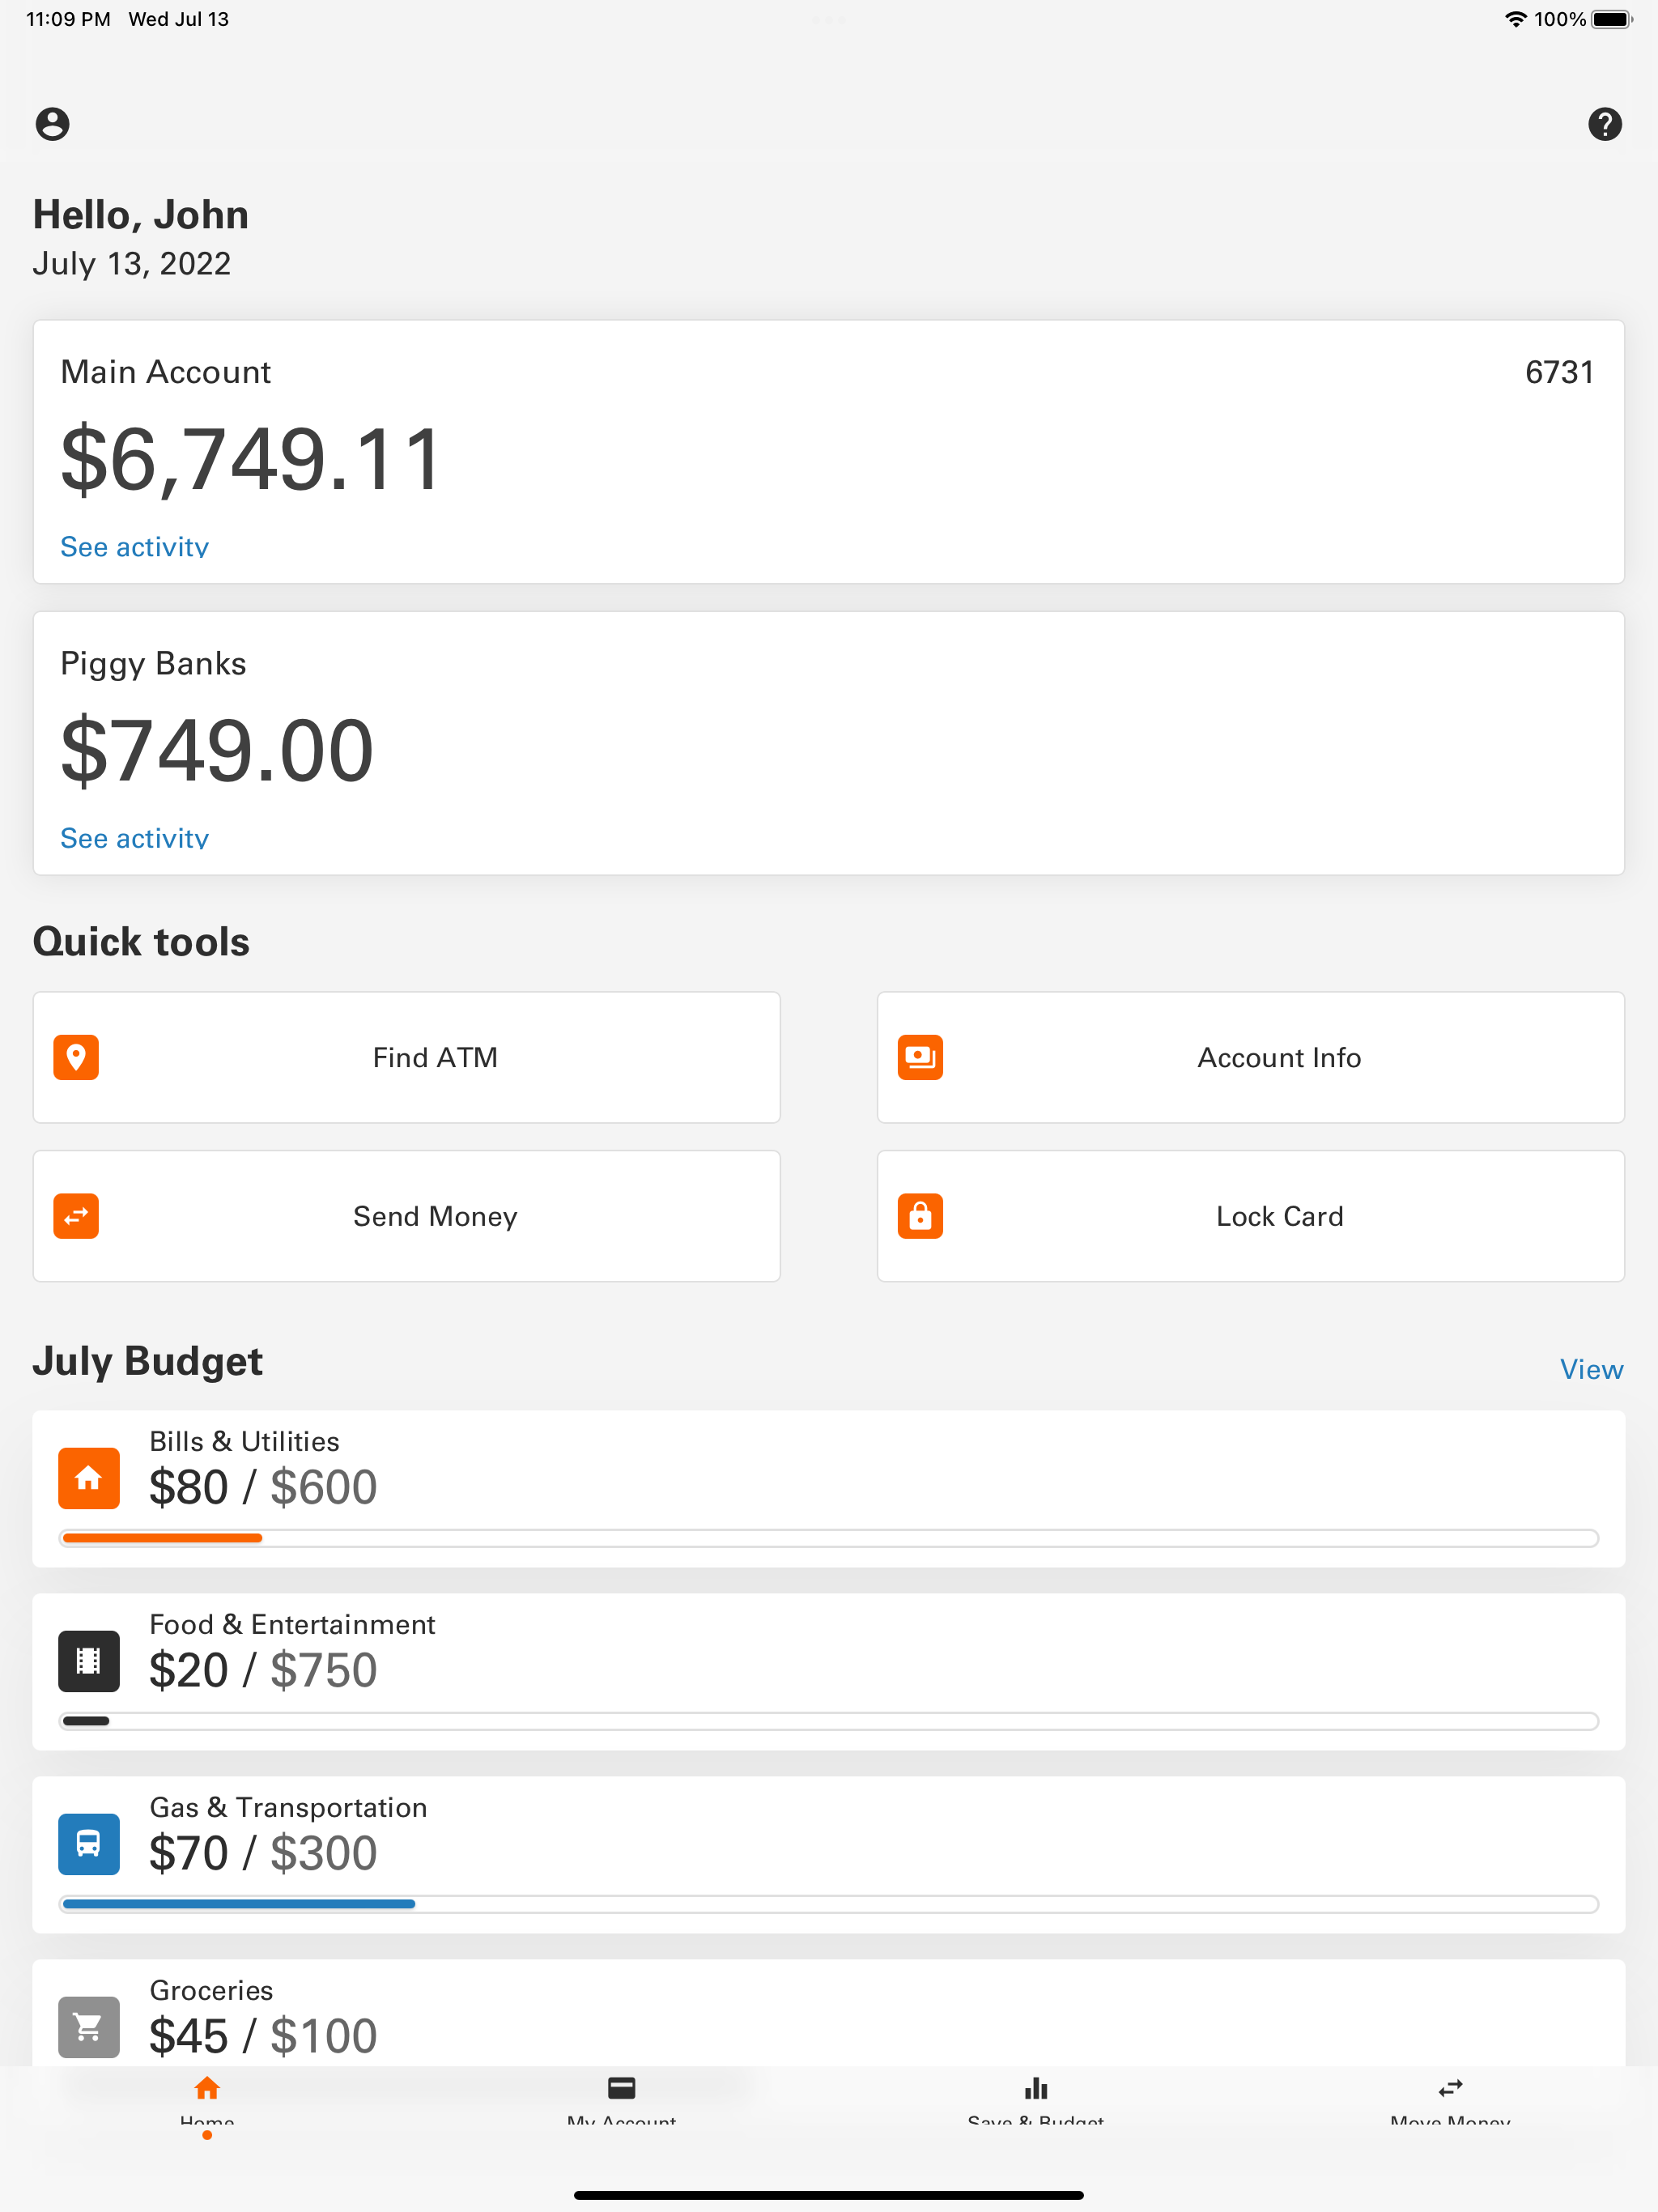See activity for Piggy Banks
Screen dimensions: 1658x2212
tap(134, 838)
